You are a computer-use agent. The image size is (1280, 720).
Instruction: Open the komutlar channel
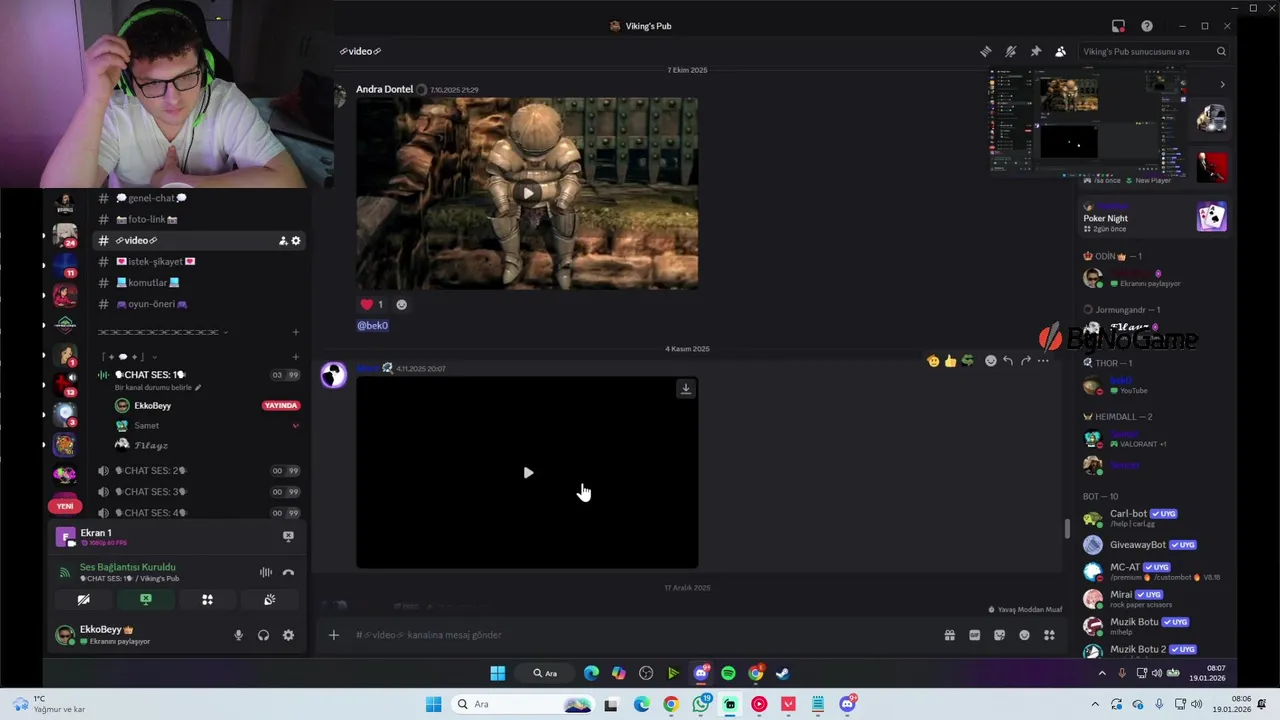tap(198, 282)
